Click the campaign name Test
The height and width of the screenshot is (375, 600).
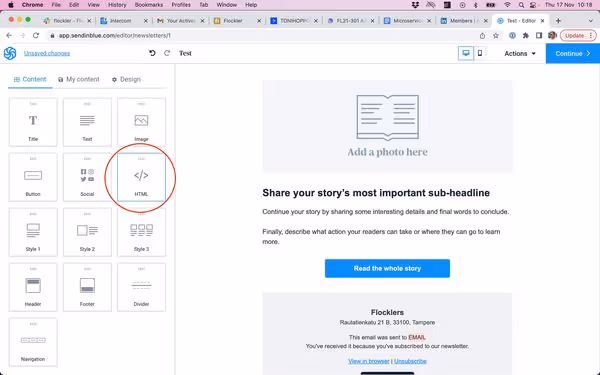point(185,53)
